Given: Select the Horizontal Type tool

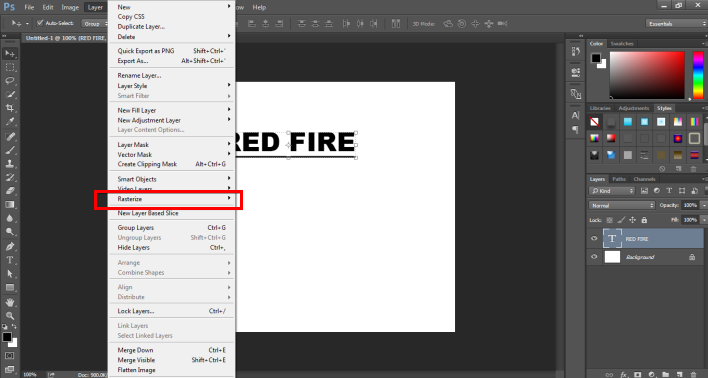Looking at the screenshot, I should click(x=10, y=260).
